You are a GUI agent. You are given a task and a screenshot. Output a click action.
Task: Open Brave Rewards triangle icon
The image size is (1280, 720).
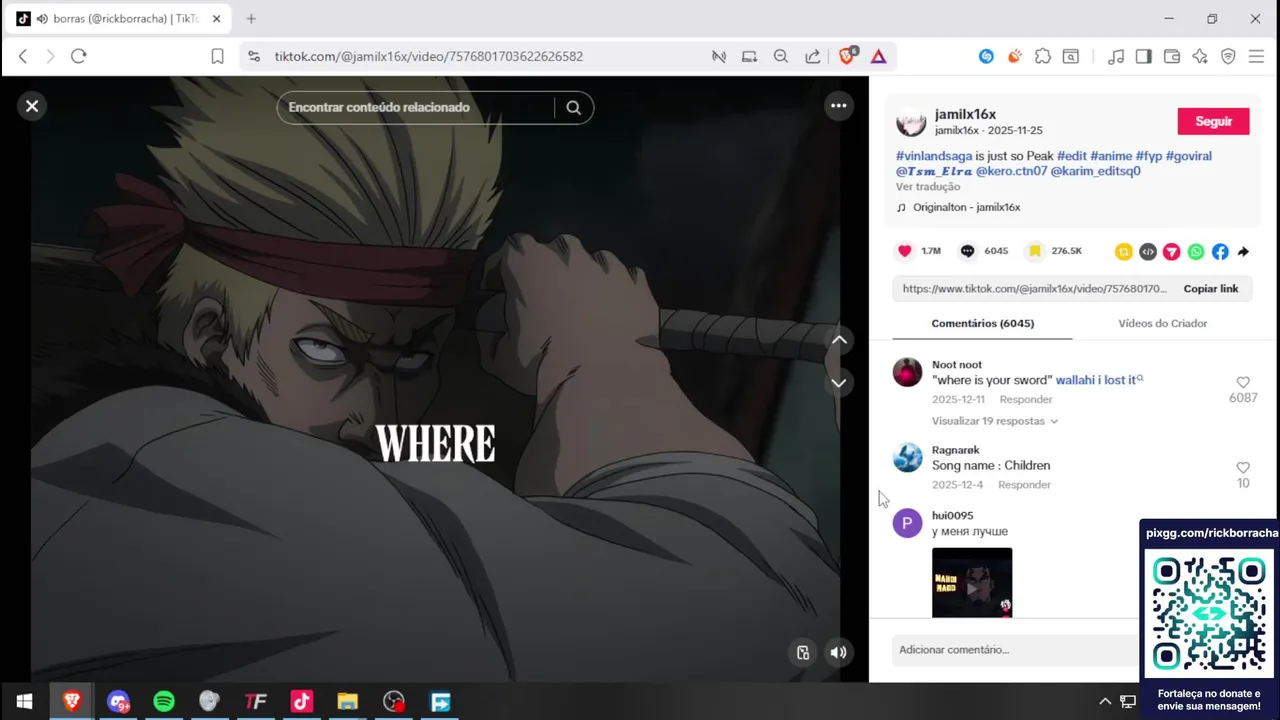pos(878,57)
